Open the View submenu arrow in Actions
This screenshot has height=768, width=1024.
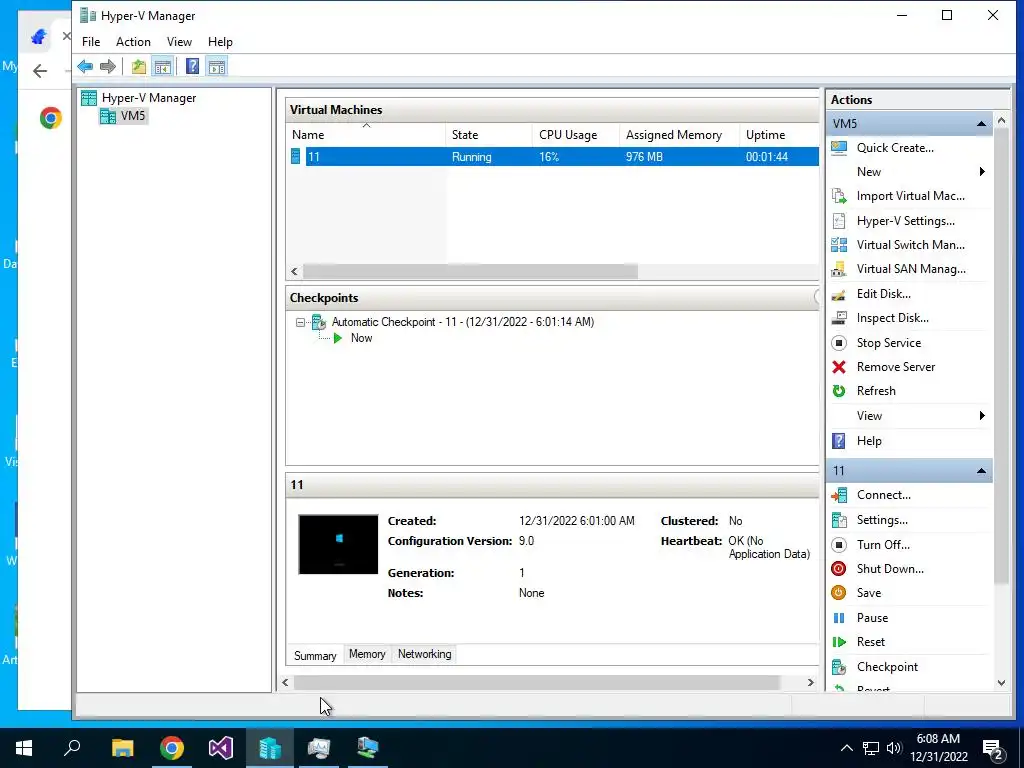coord(982,416)
